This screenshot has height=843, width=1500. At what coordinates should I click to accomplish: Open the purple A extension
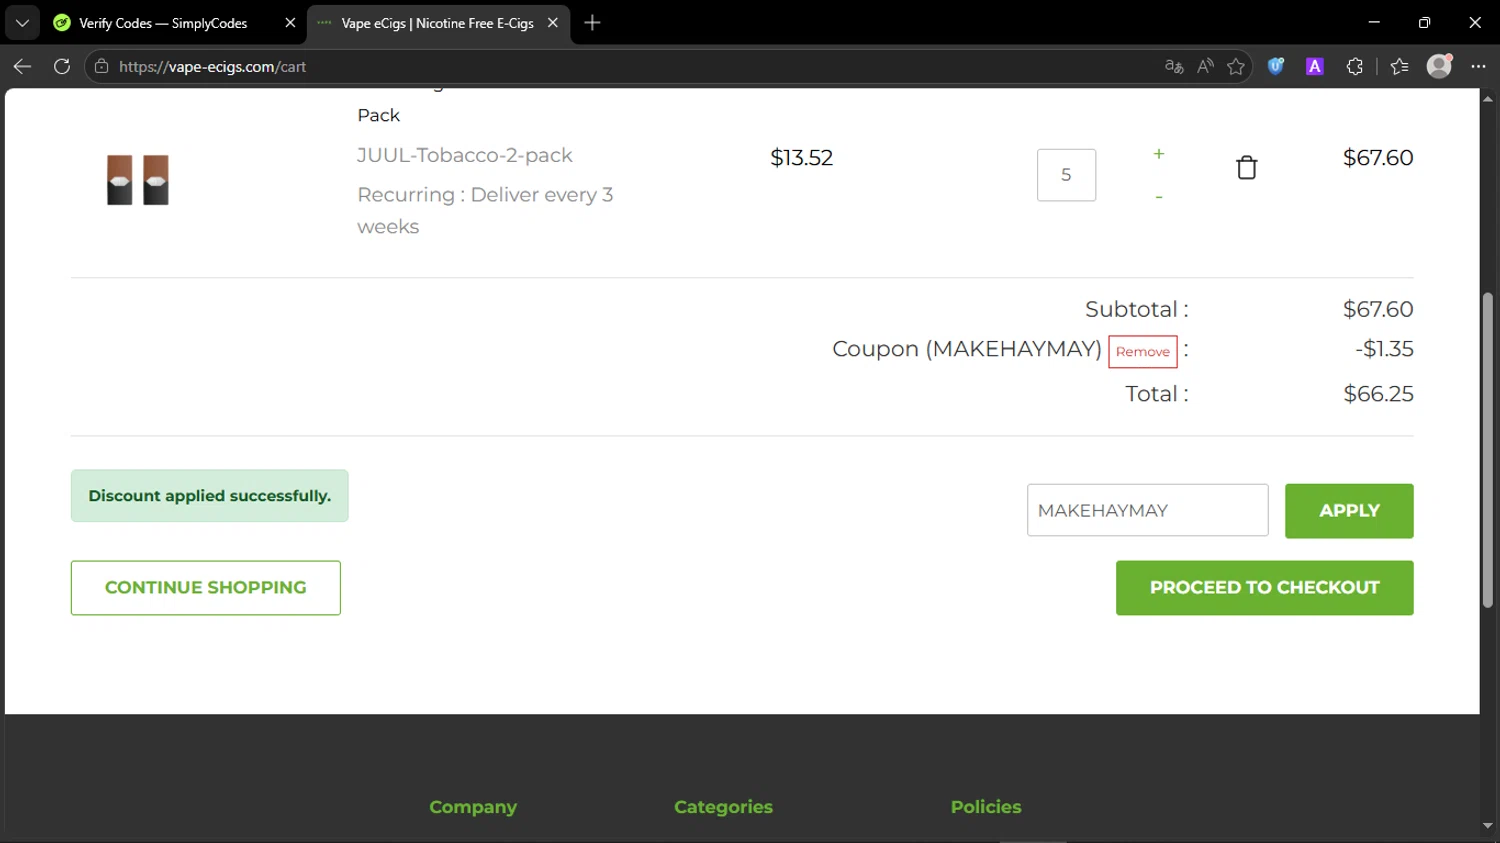click(1315, 67)
